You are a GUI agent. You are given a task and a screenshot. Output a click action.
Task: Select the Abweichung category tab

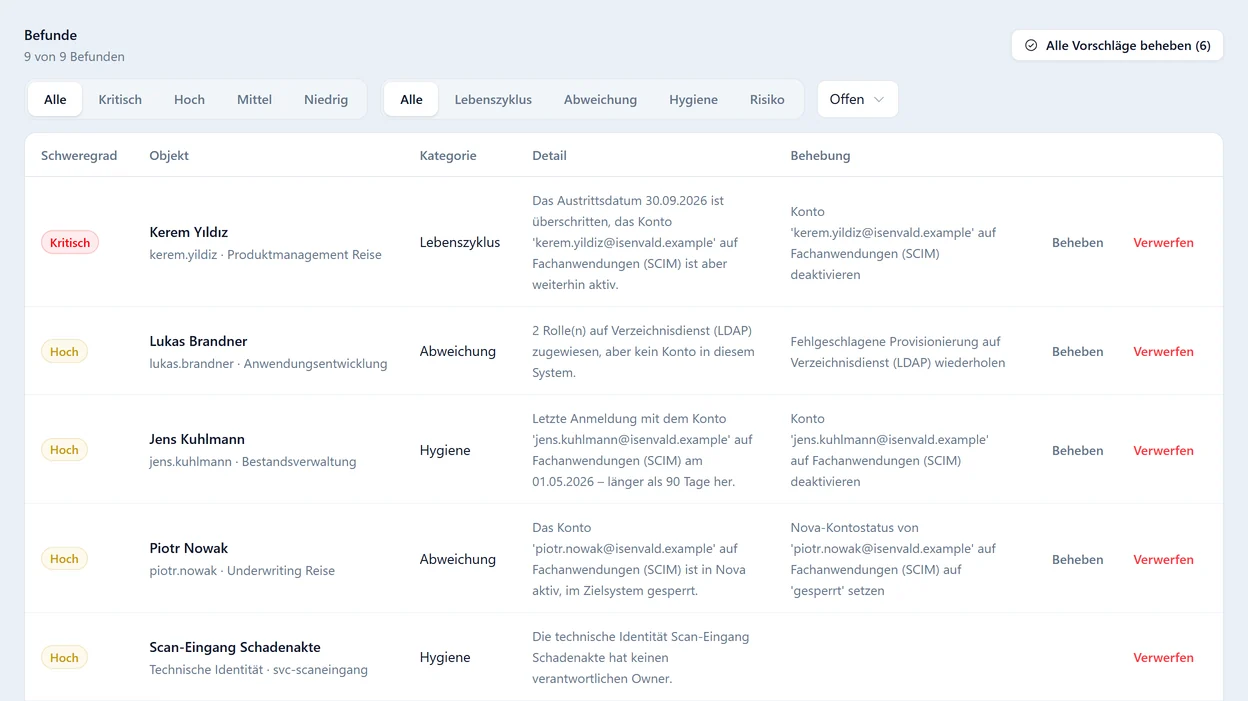click(600, 99)
